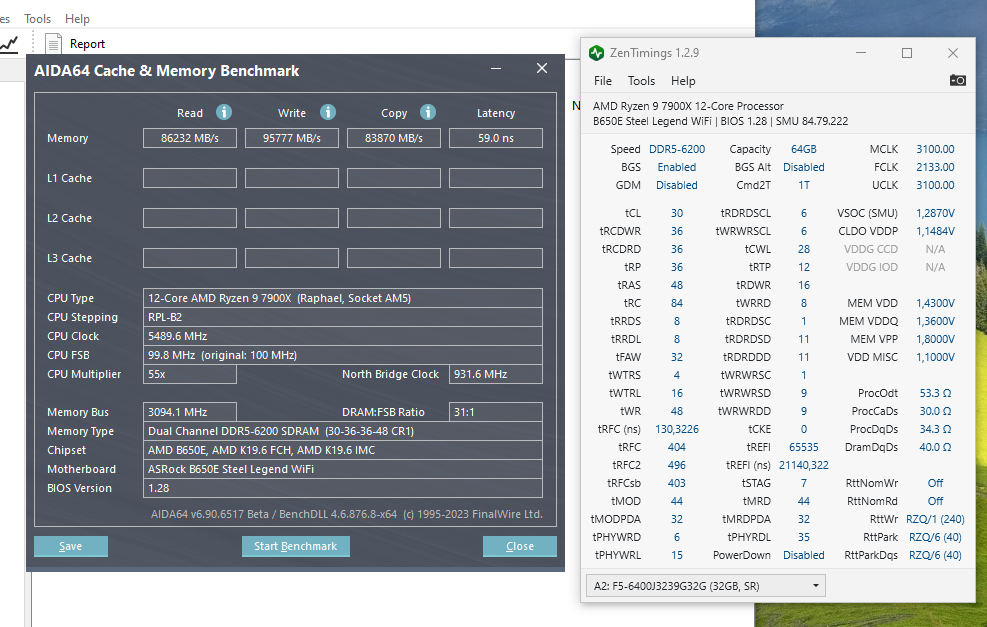Open the ZenTimings Help menu
The height and width of the screenshot is (627, 987).
683,81
